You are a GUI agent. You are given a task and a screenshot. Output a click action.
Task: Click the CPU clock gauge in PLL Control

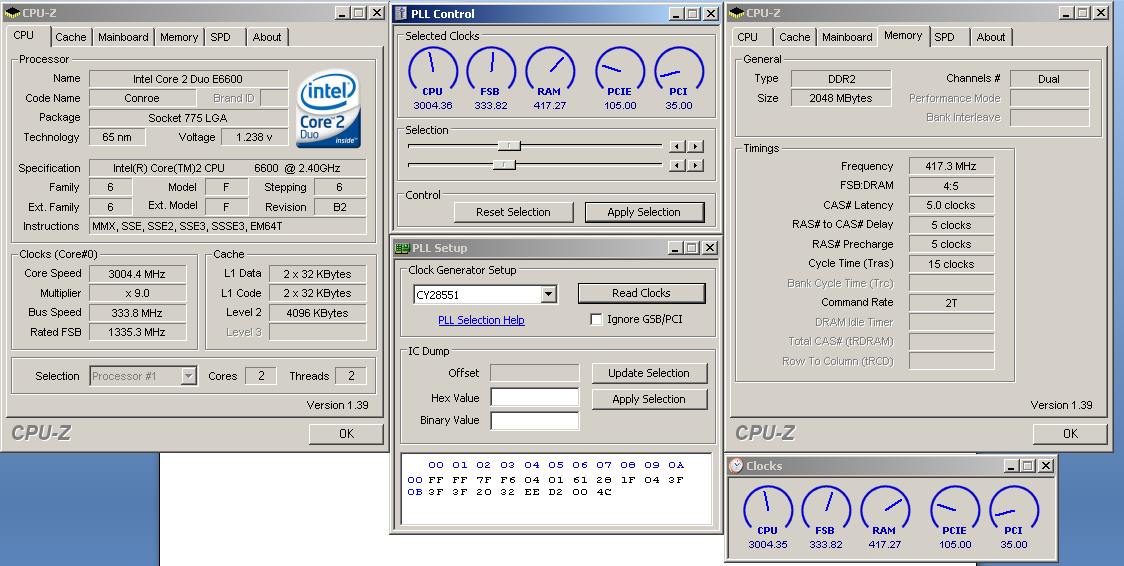(x=432, y=70)
